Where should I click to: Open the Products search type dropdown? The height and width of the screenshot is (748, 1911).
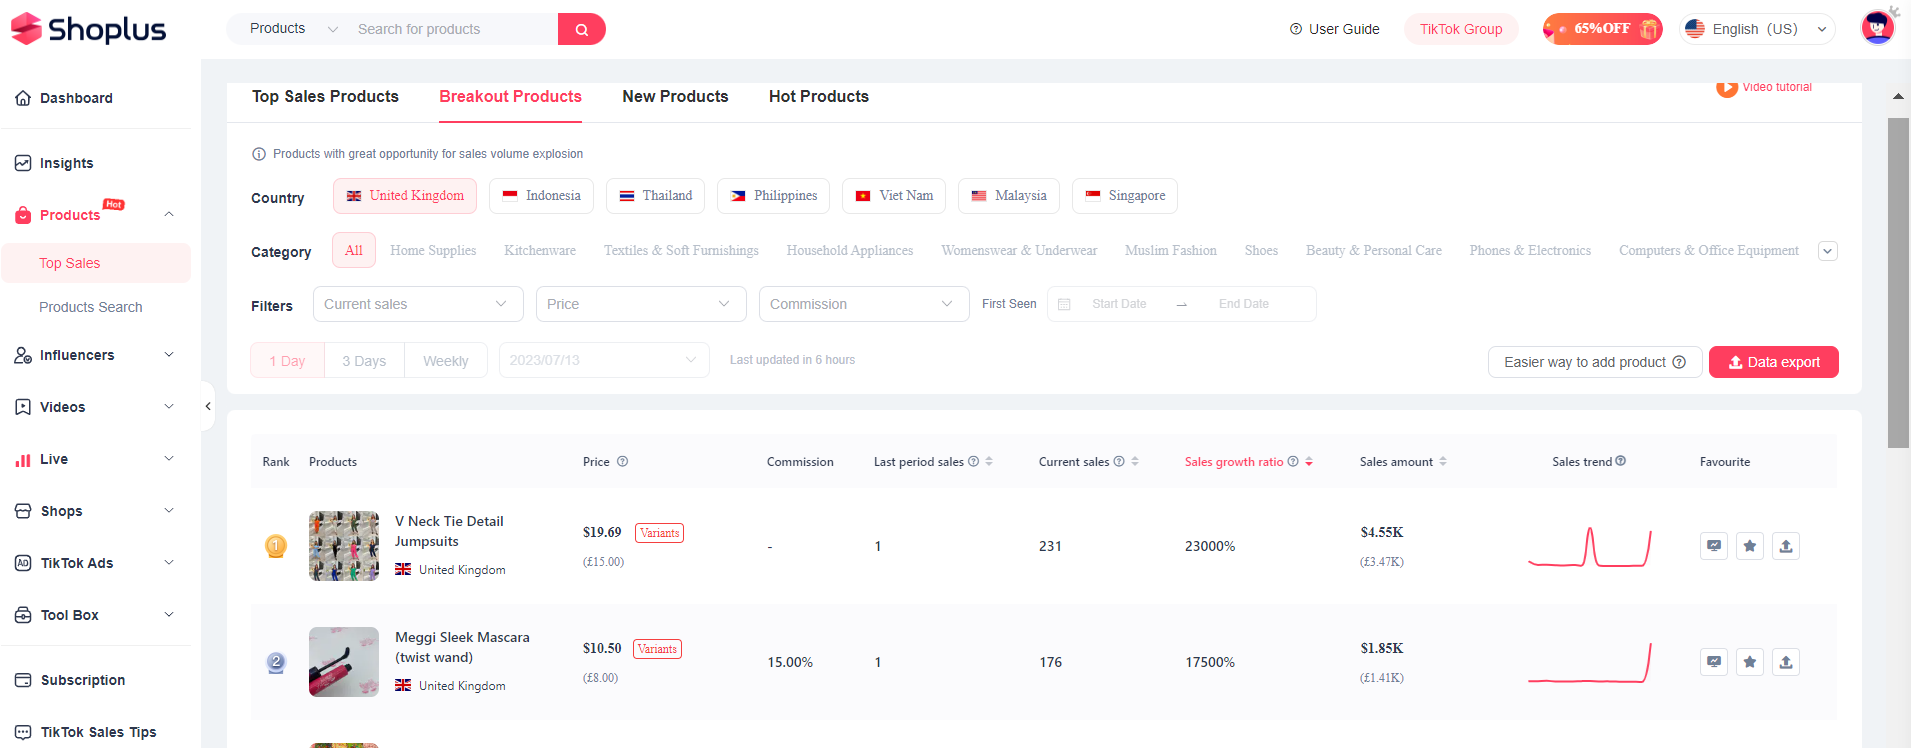pyautogui.click(x=293, y=29)
